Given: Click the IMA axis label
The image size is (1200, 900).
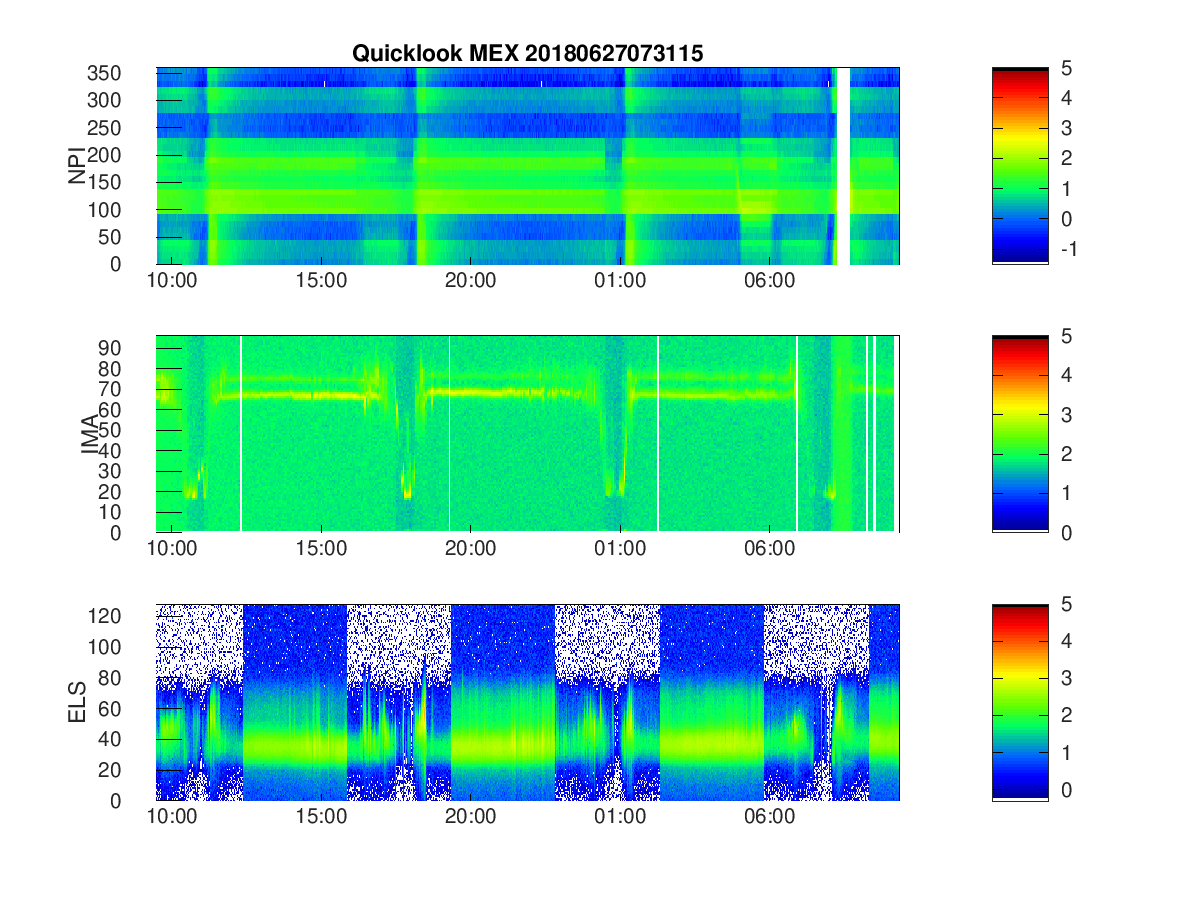Looking at the screenshot, I should click(90, 434).
